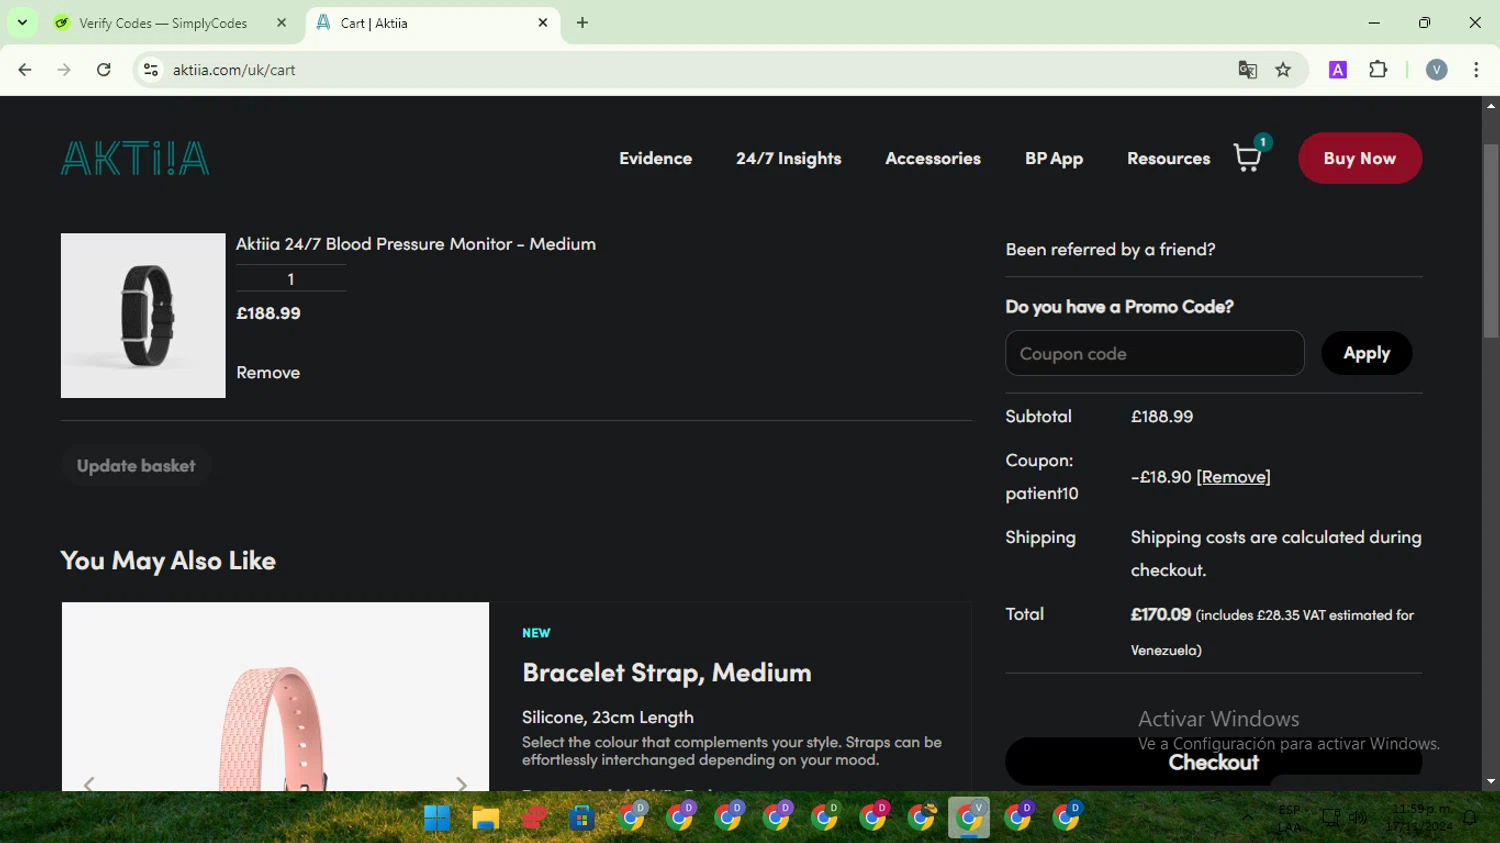1500x843 pixels.
Task: Open File Explorer from the taskbar
Action: tap(486, 818)
